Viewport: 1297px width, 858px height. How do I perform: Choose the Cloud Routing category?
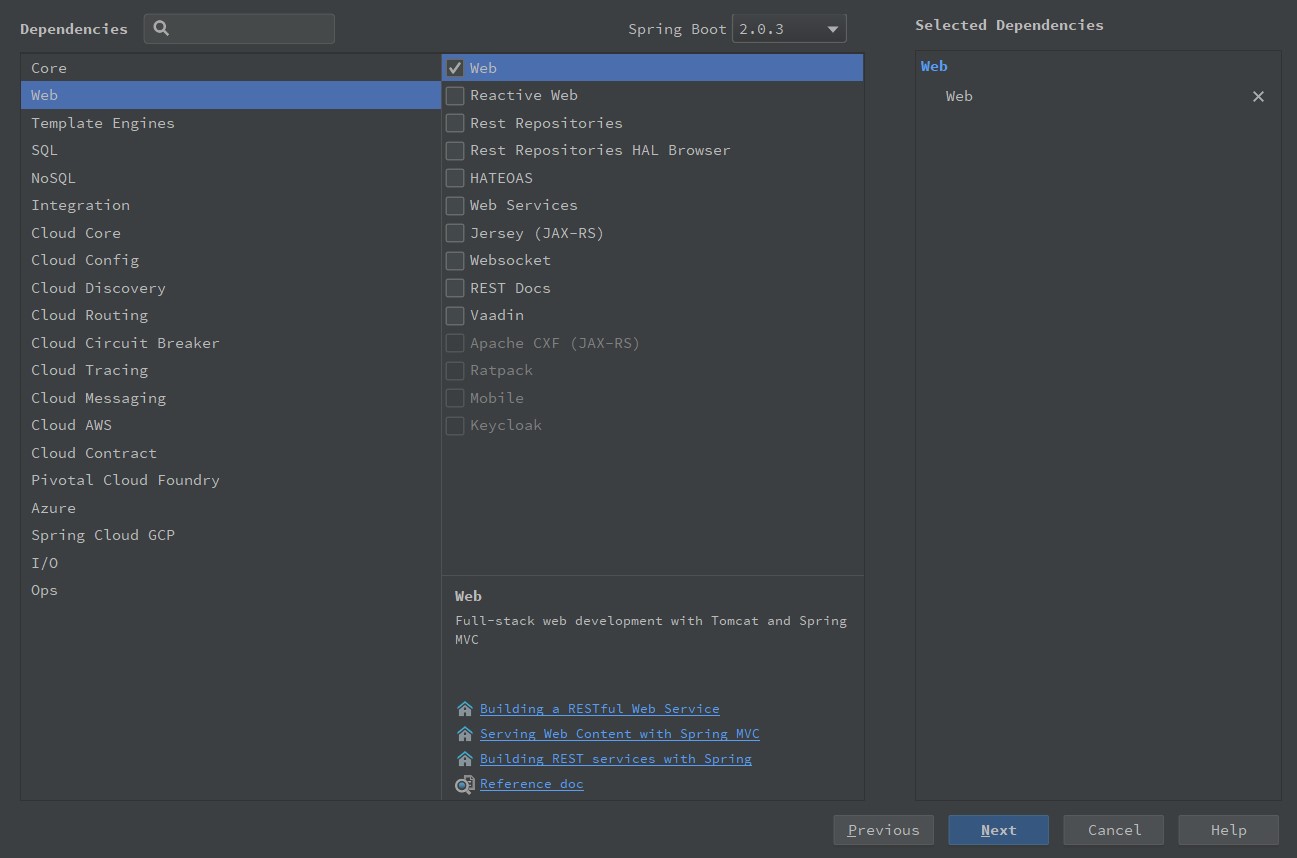pyautogui.click(x=230, y=315)
